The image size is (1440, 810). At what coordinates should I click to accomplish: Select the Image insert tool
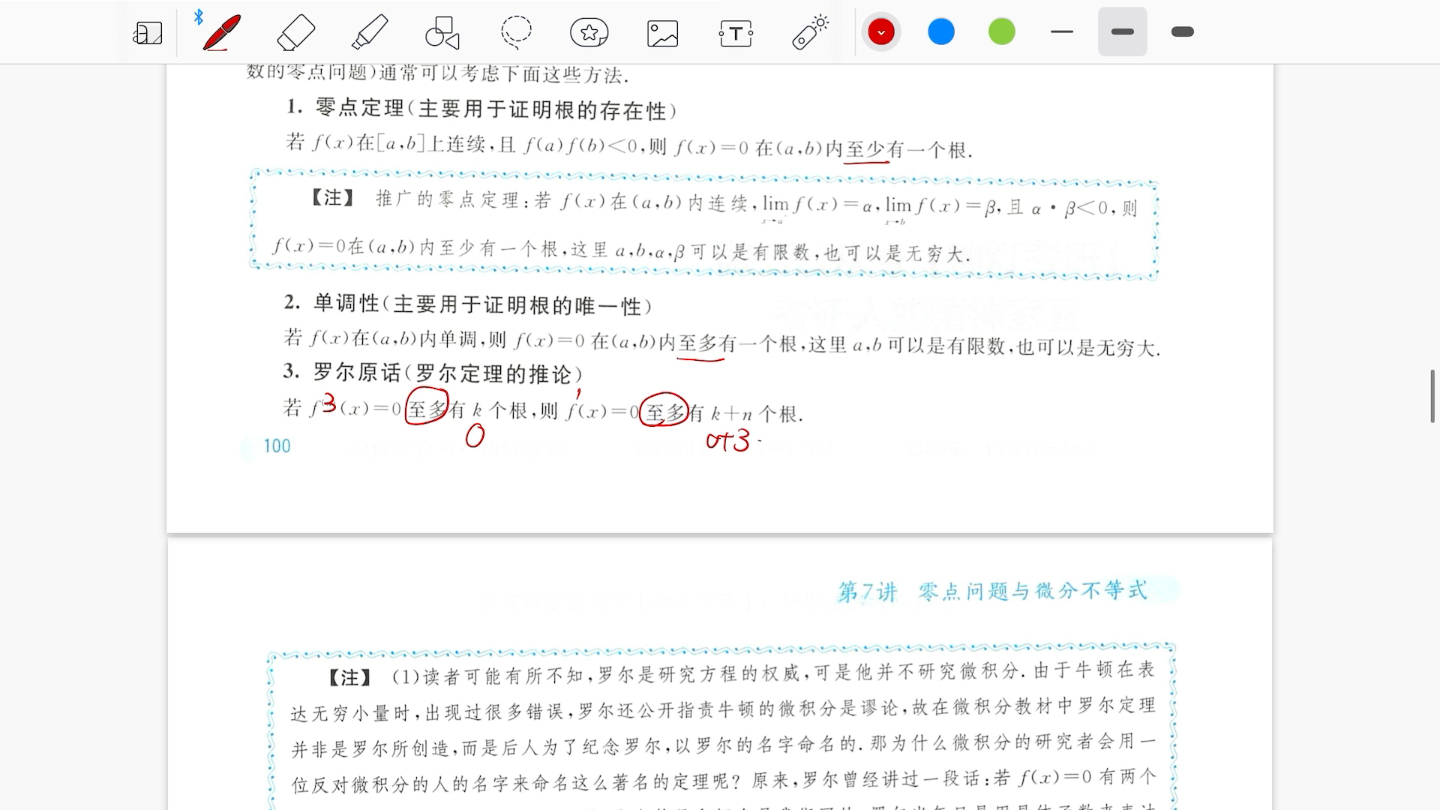663,33
